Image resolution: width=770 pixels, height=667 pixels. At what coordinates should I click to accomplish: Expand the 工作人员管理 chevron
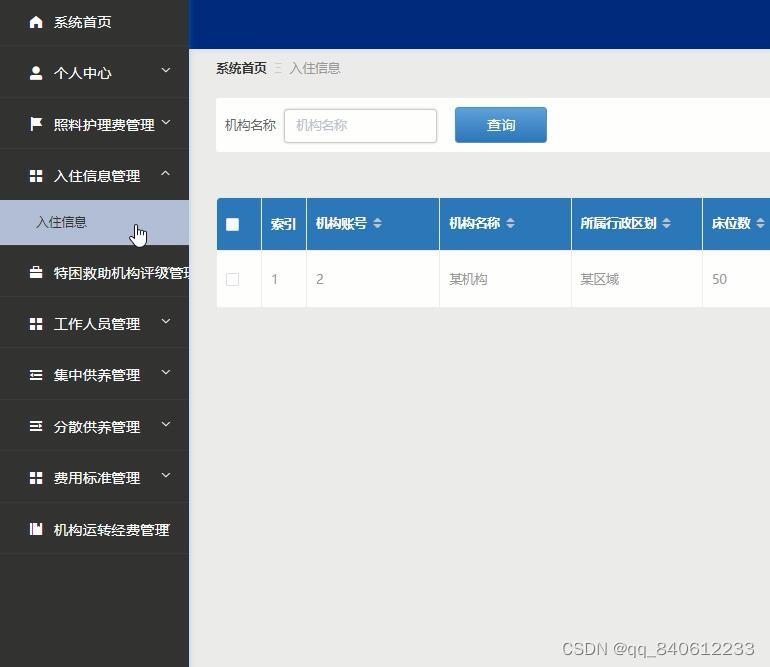point(166,321)
